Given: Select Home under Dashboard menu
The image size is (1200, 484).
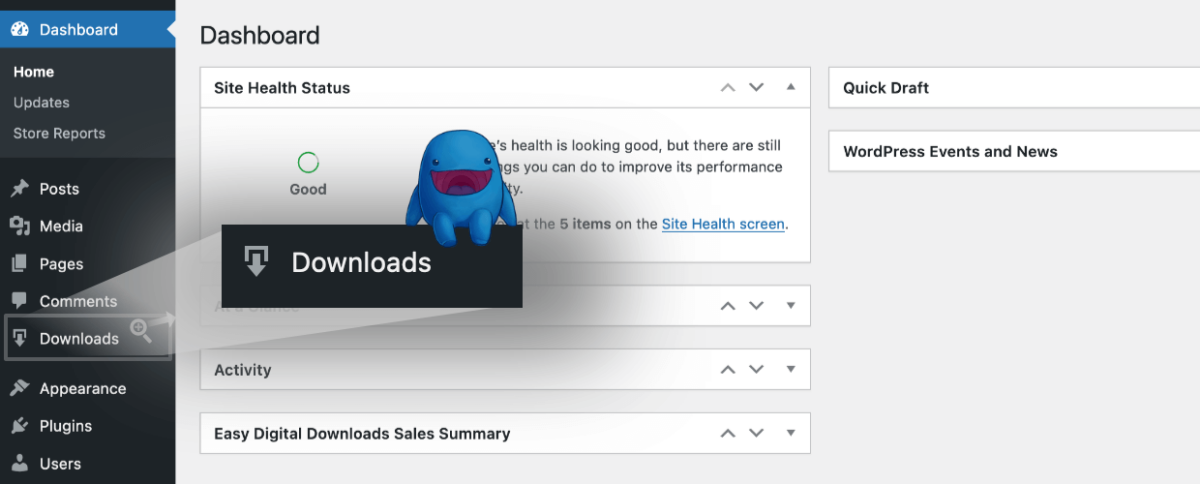Looking at the screenshot, I should (34, 72).
